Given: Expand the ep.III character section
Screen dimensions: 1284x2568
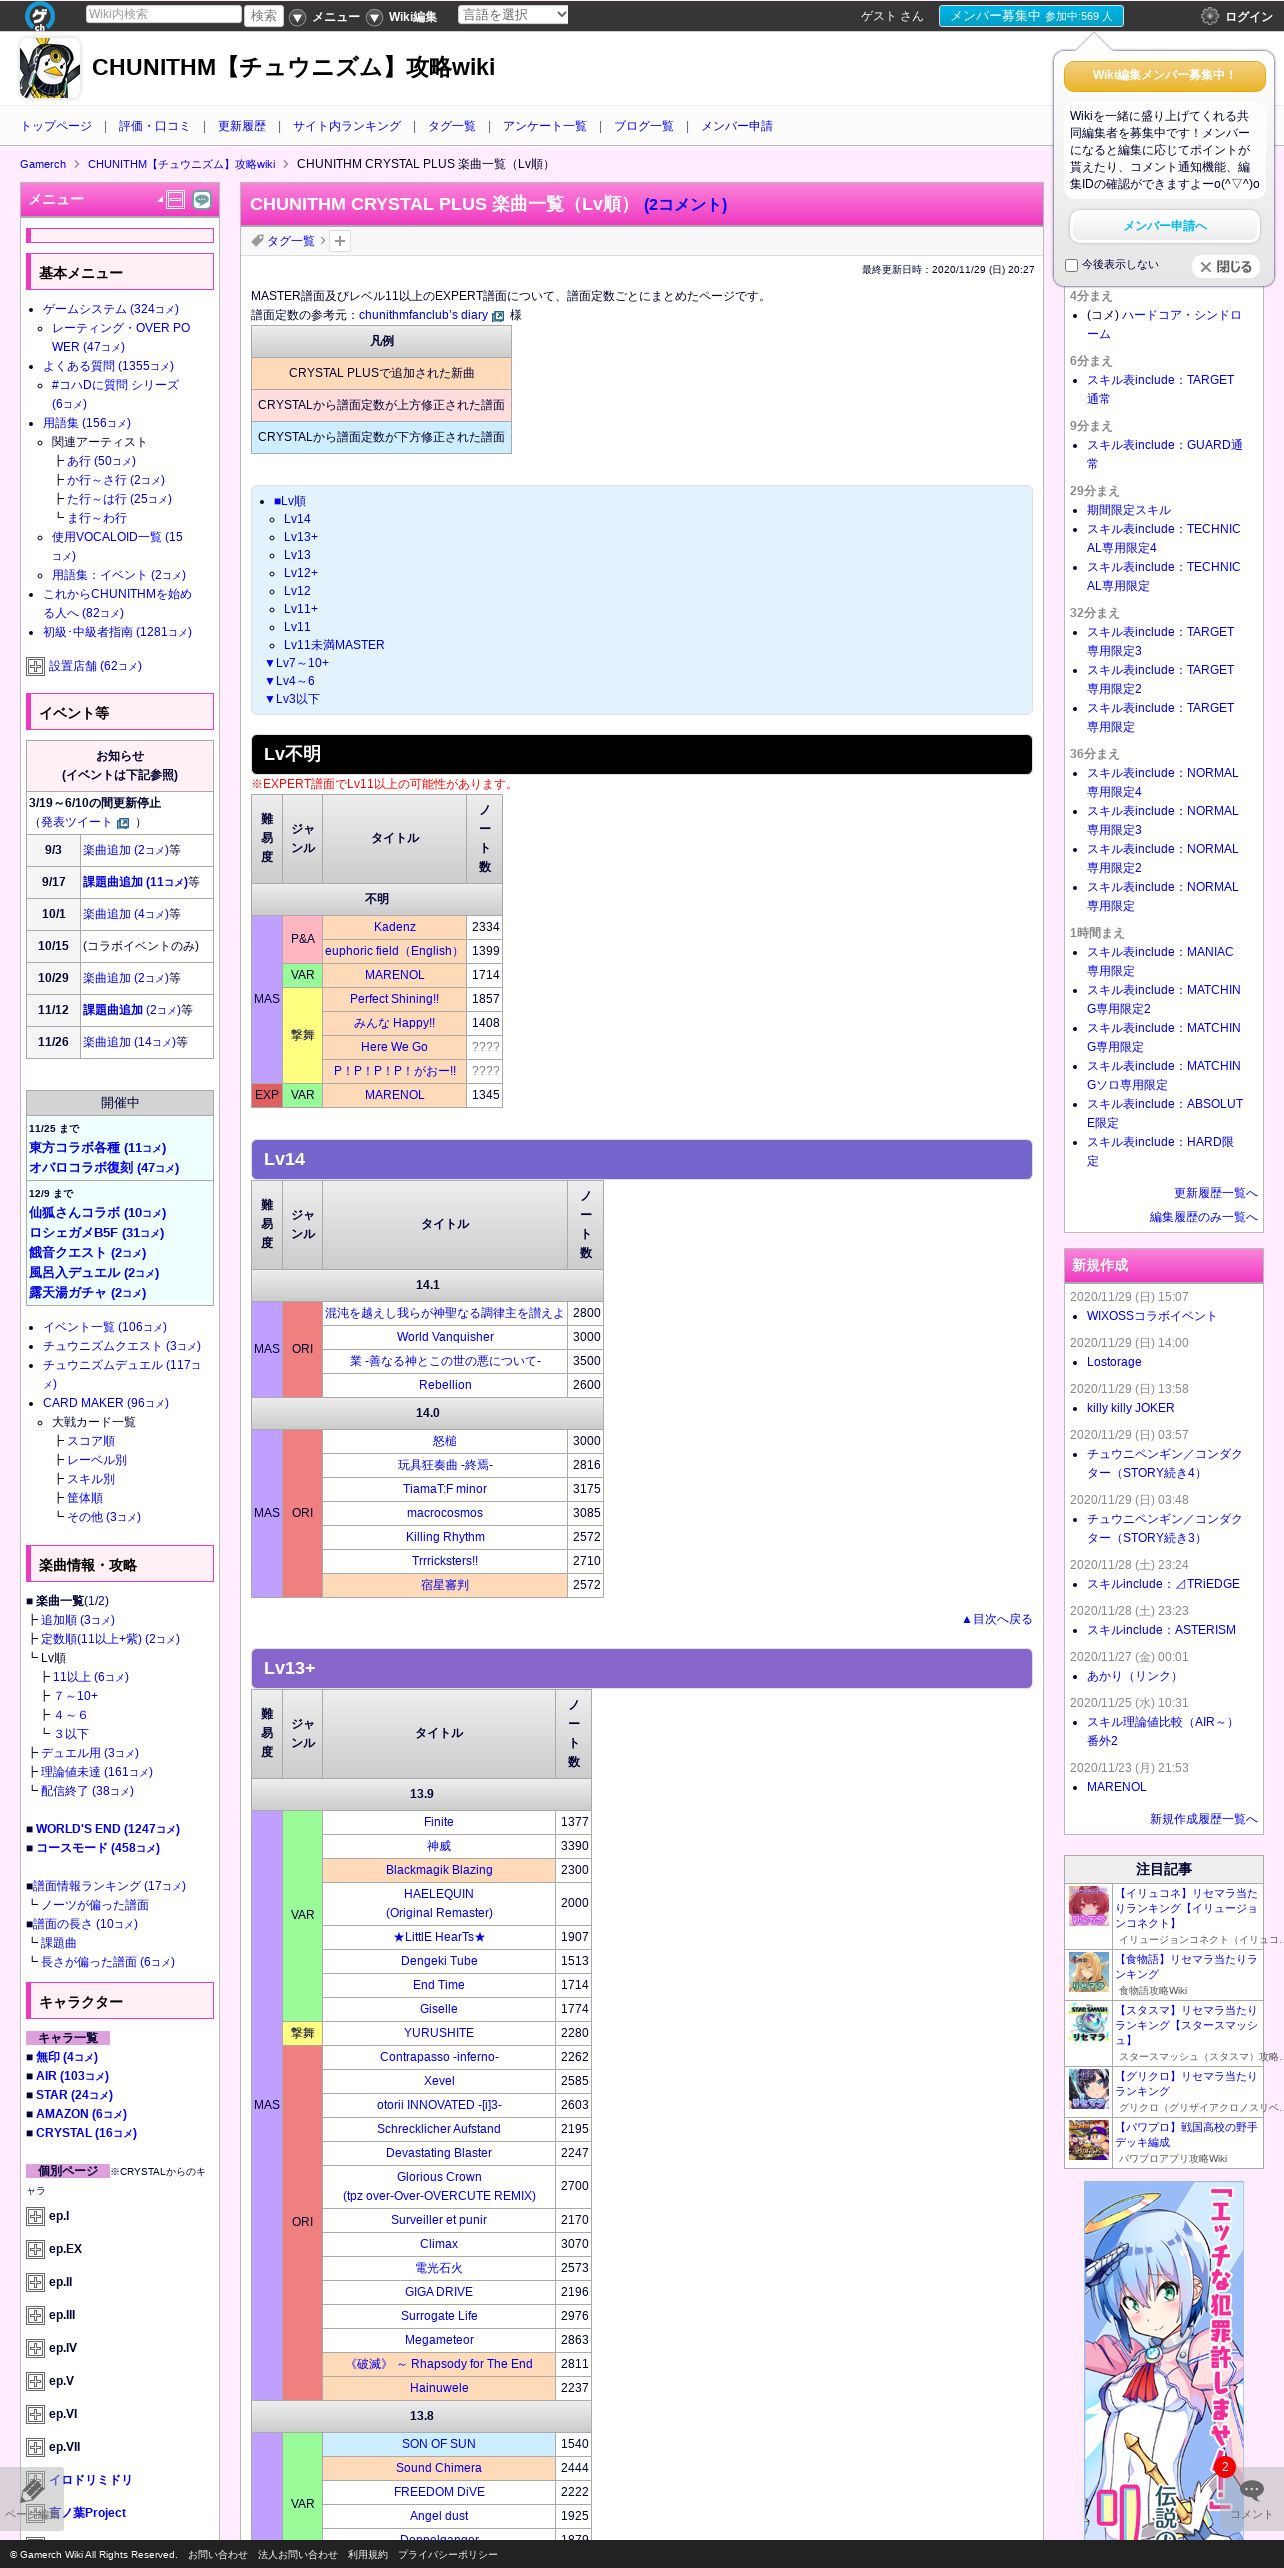Looking at the screenshot, I should tap(35, 2315).
